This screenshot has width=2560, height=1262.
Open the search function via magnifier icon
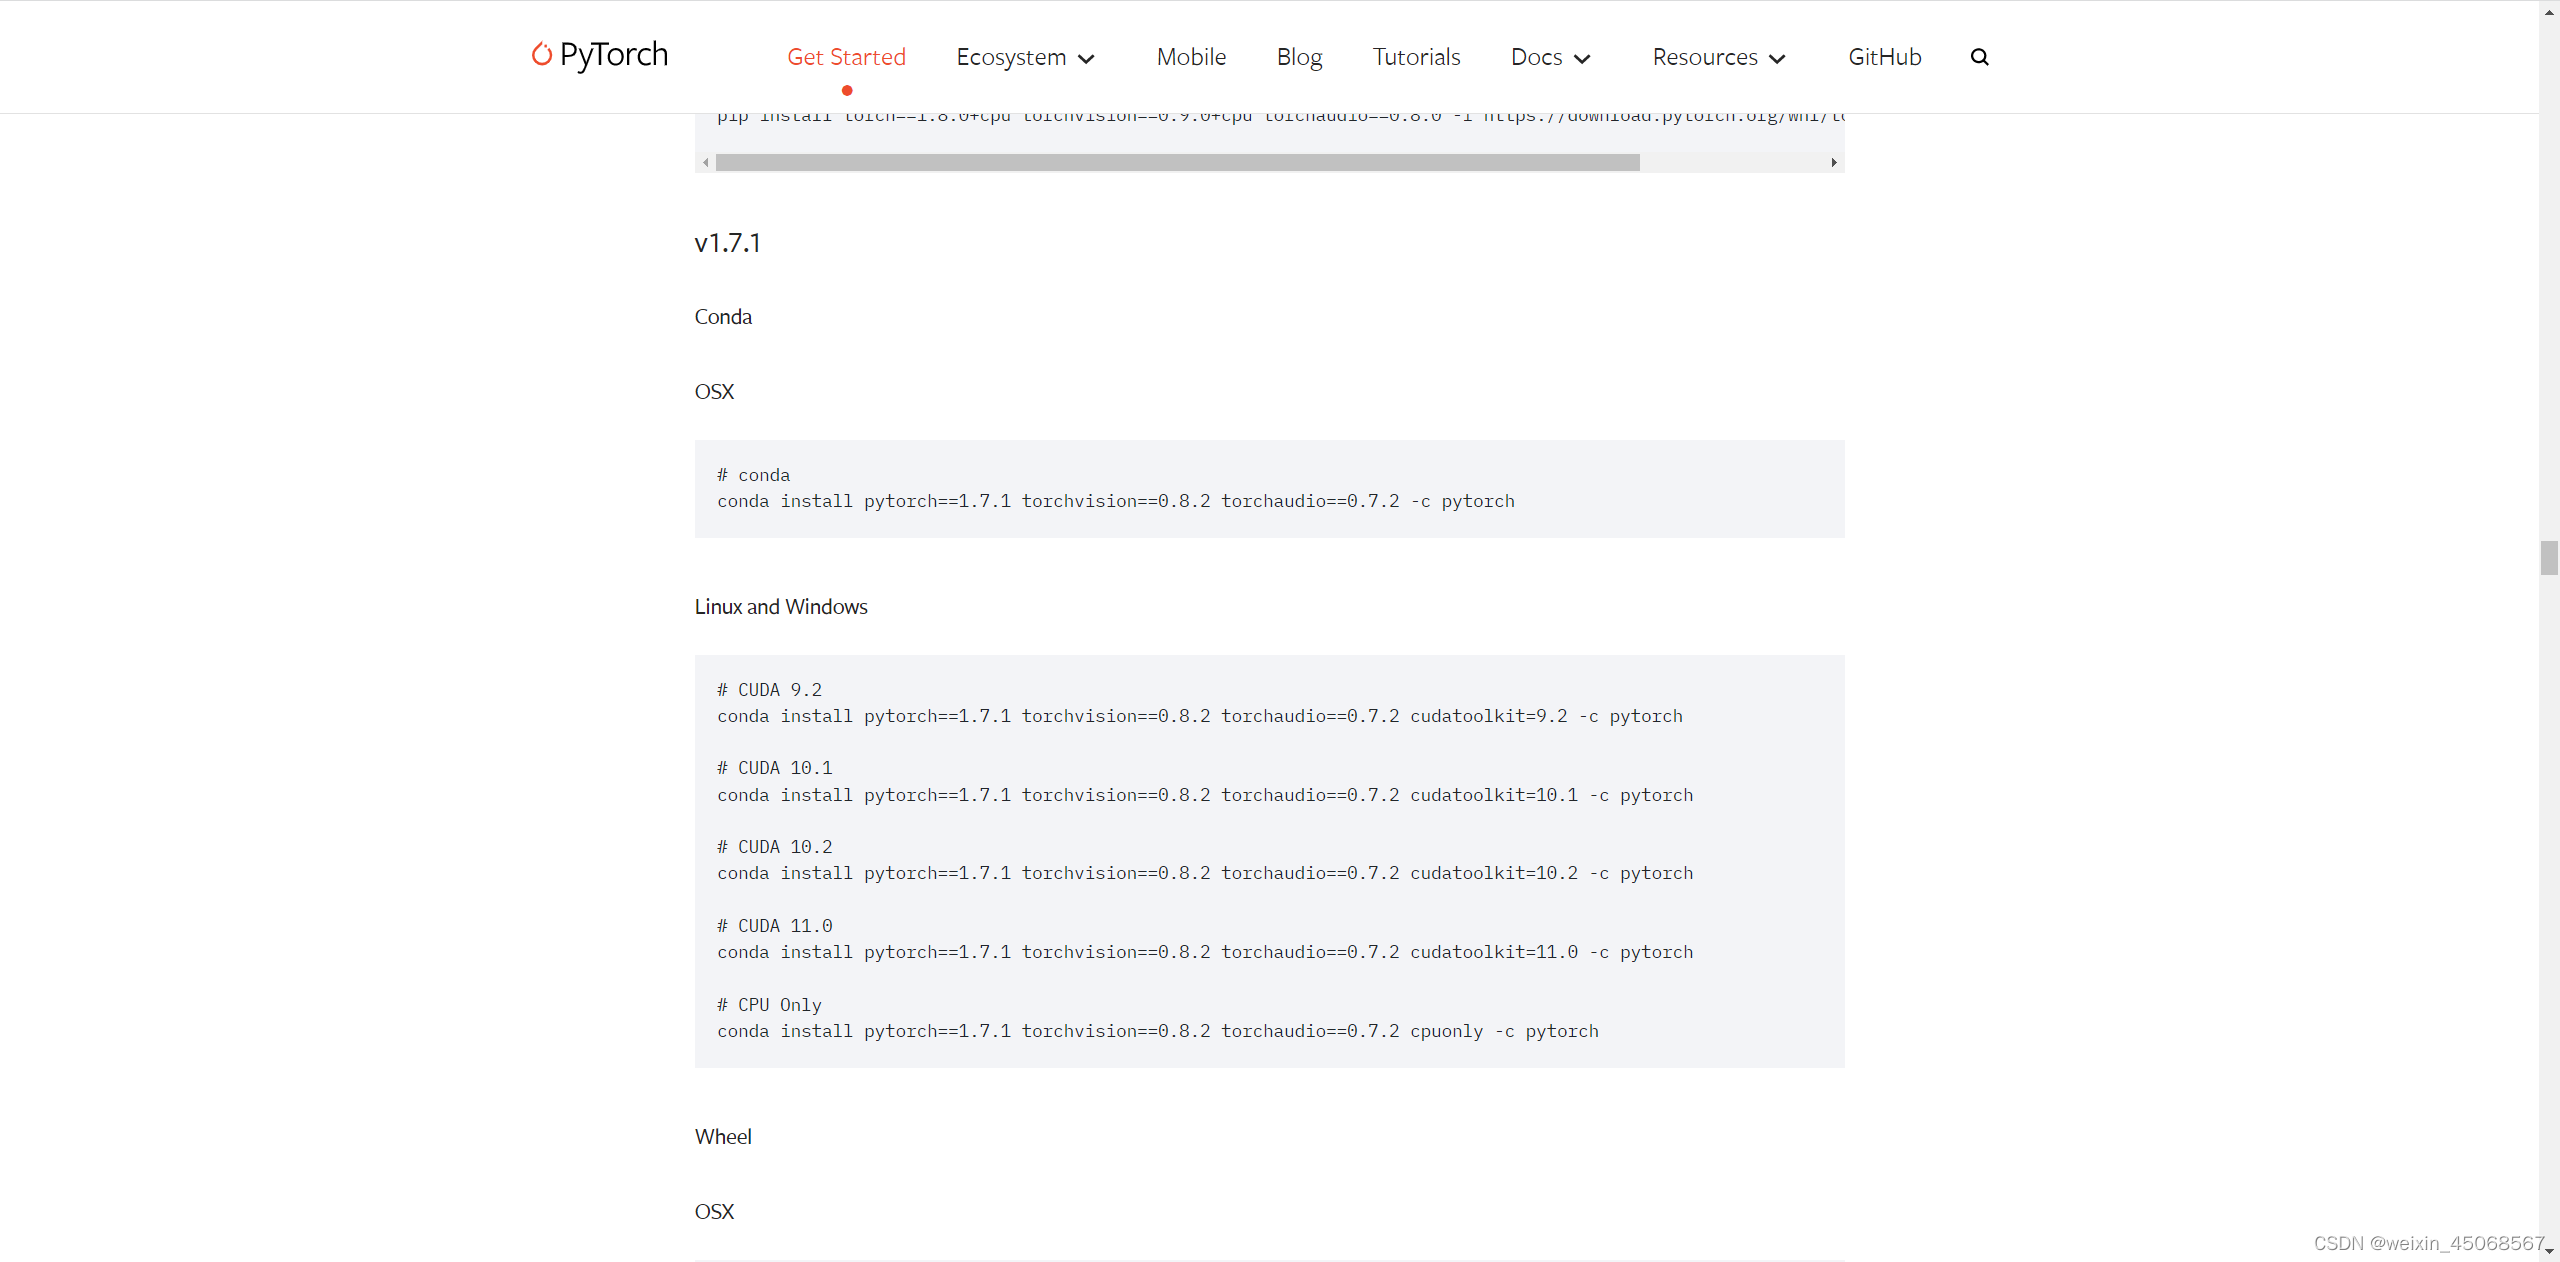click(1980, 57)
